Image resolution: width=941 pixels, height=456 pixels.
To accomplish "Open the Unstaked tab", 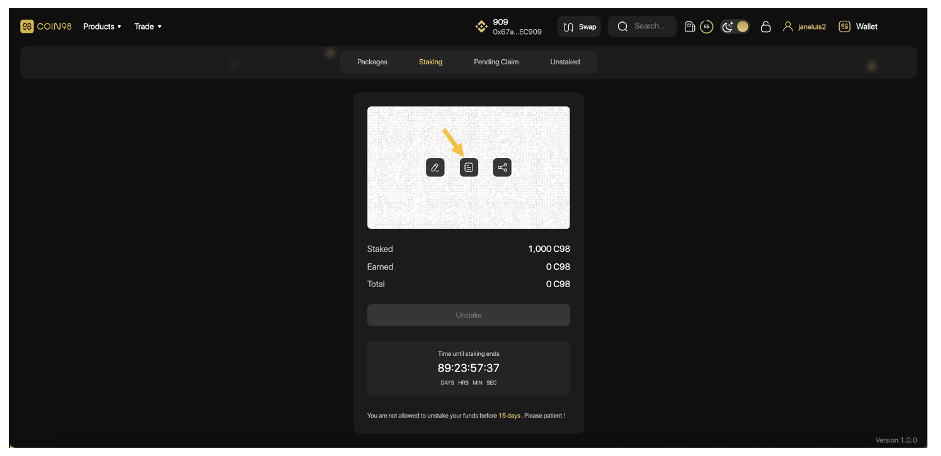I will (x=565, y=62).
